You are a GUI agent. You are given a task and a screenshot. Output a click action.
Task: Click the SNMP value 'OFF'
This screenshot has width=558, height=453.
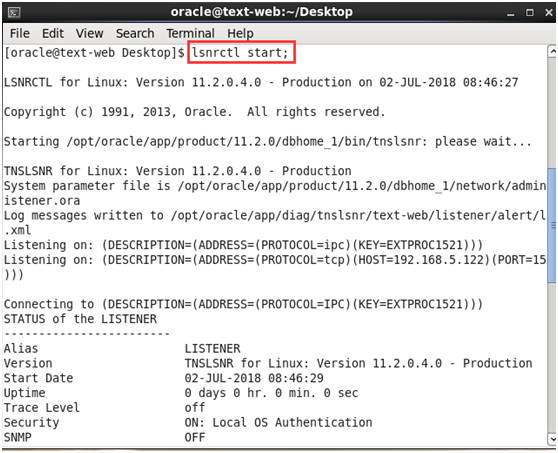(195, 437)
